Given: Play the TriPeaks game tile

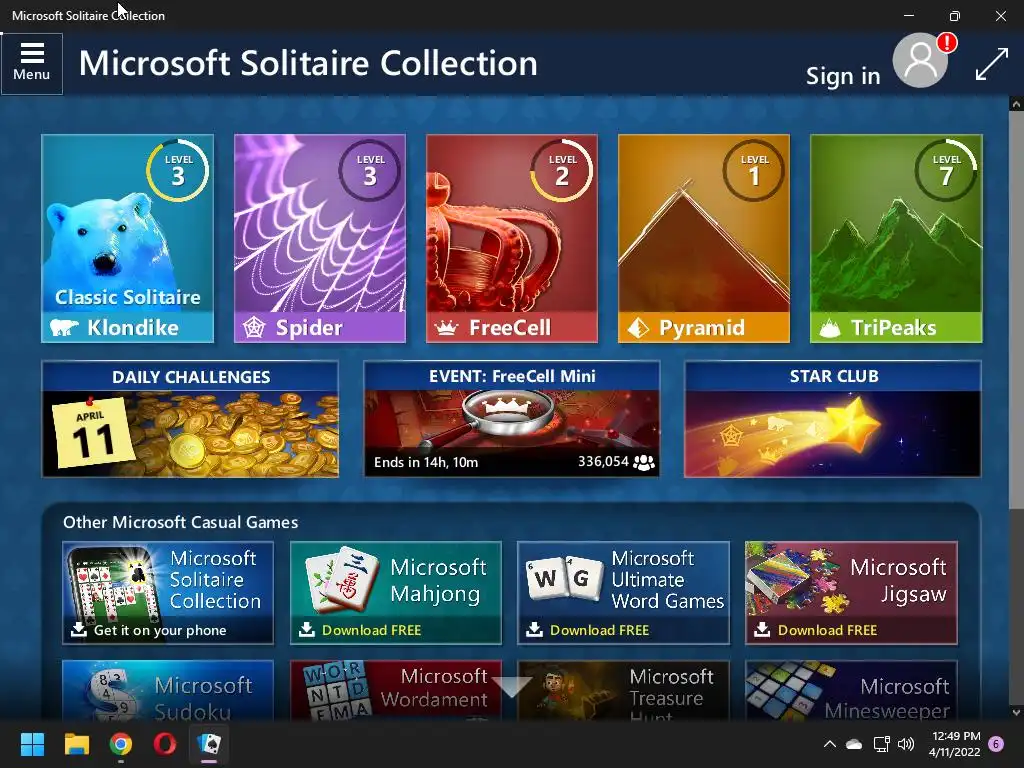Looking at the screenshot, I should pyautogui.click(x=896, y=238).
